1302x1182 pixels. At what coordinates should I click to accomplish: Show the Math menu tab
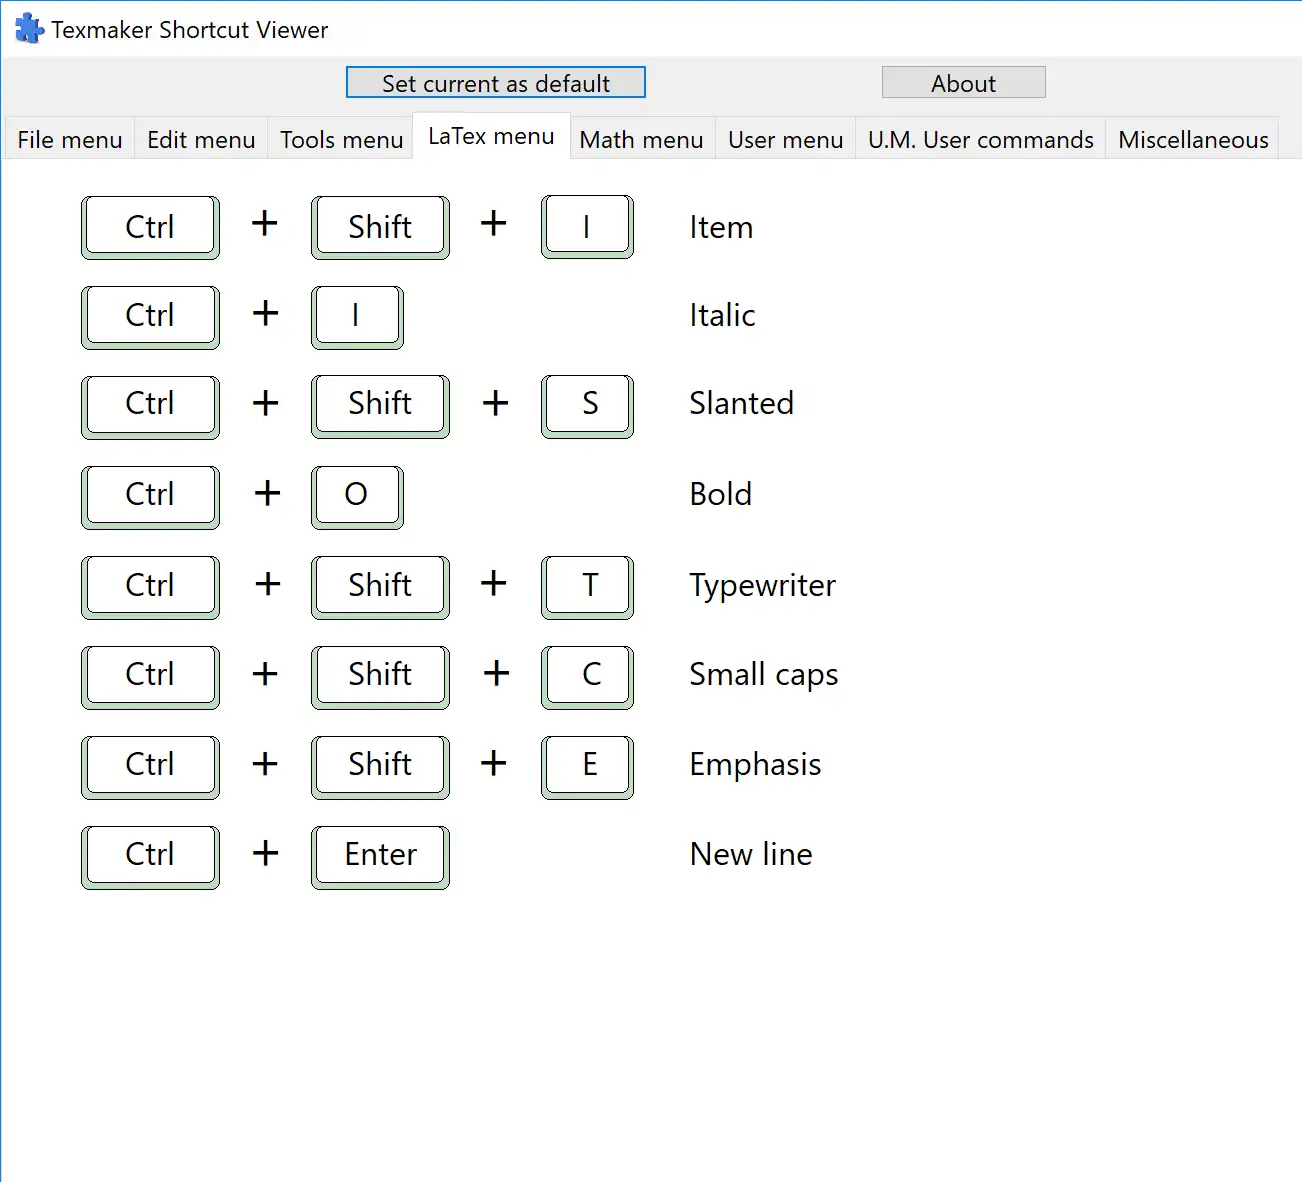641,140
